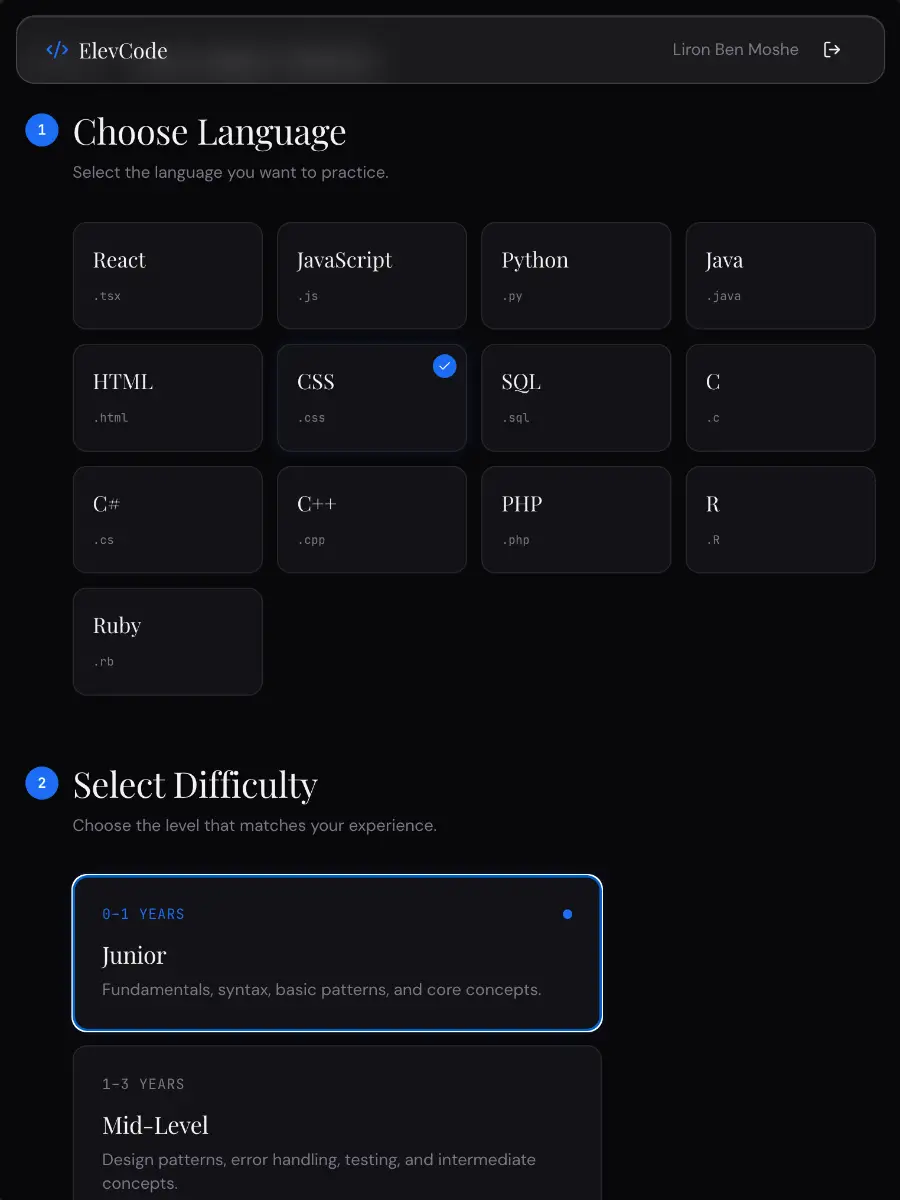Image resolution: width=900 pixels, height=1200 pixels.
Task: Pick the PHP language card
Action: click(576, 520)
